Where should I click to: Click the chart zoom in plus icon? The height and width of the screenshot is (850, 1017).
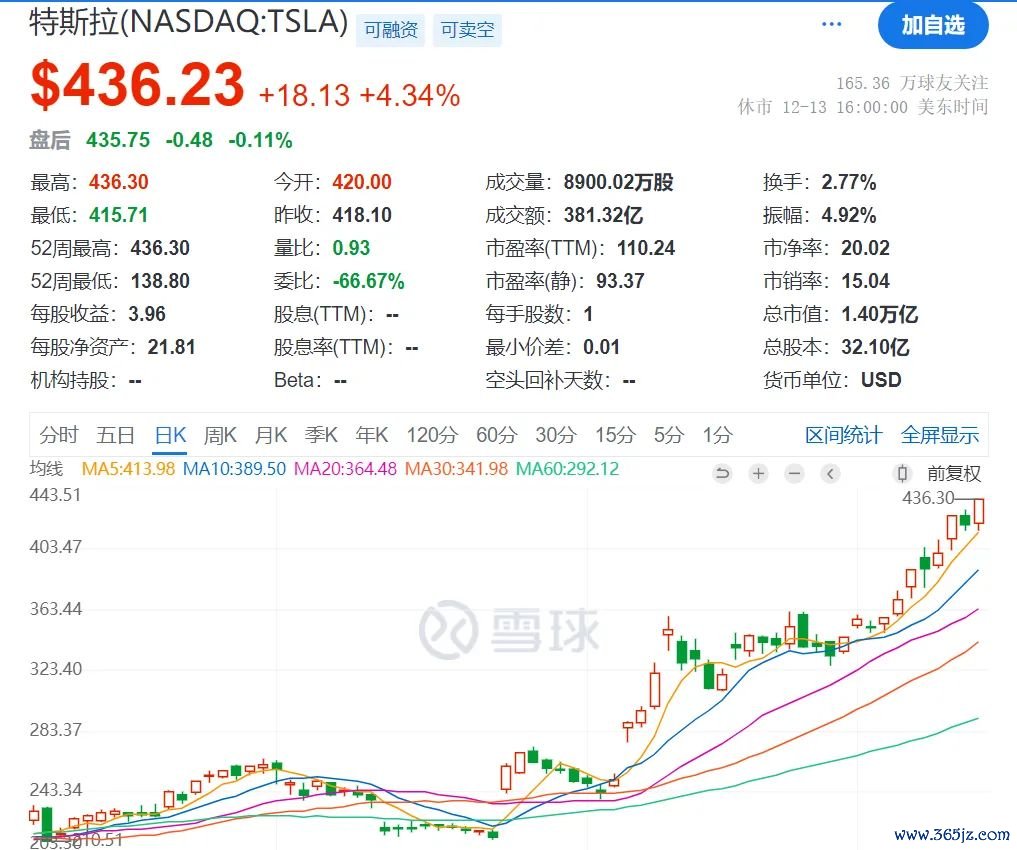[758, 474]
